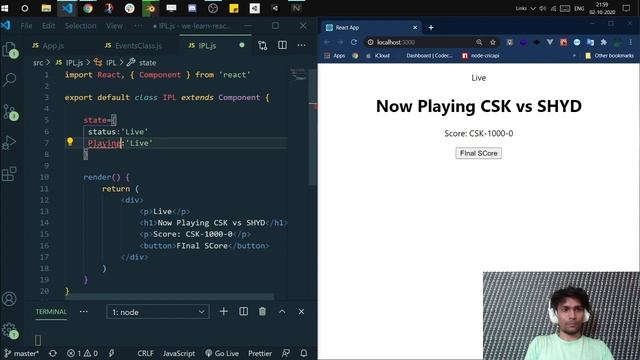The height and width of the screenshot is (360, 640).
Task: Click the zoom magnifier in address bar
Action: pos(479,42)
